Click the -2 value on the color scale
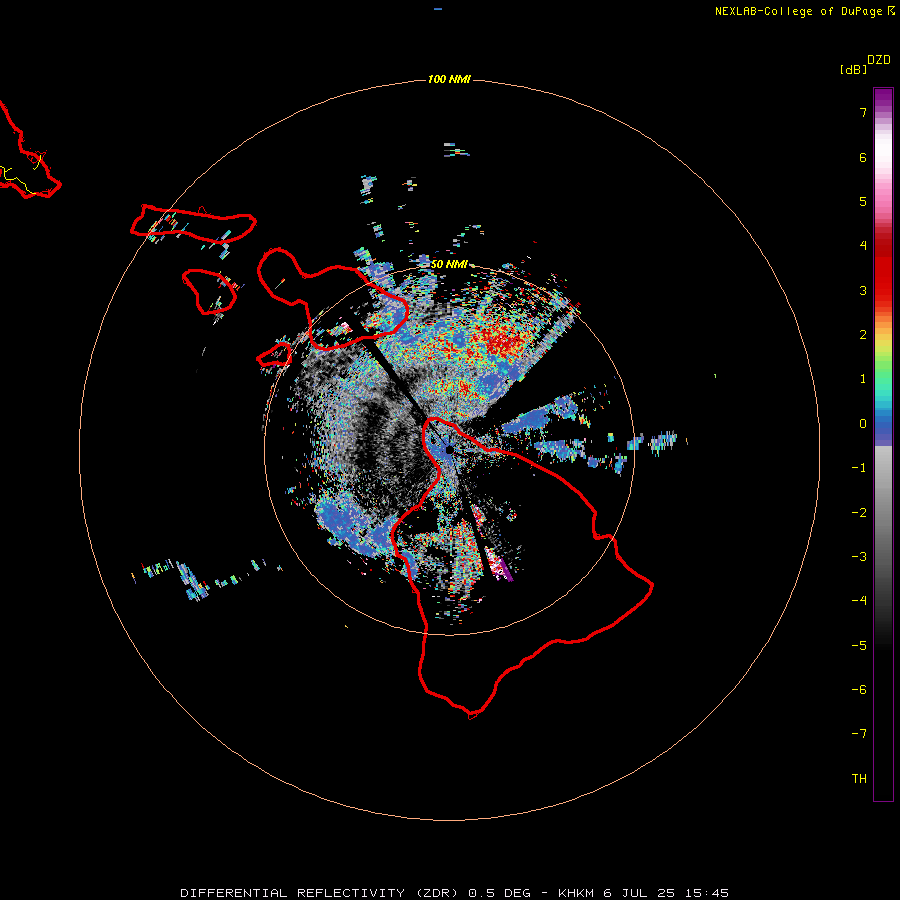The width and height of the screenshot is (900, 900). click(x=859, y=513)
